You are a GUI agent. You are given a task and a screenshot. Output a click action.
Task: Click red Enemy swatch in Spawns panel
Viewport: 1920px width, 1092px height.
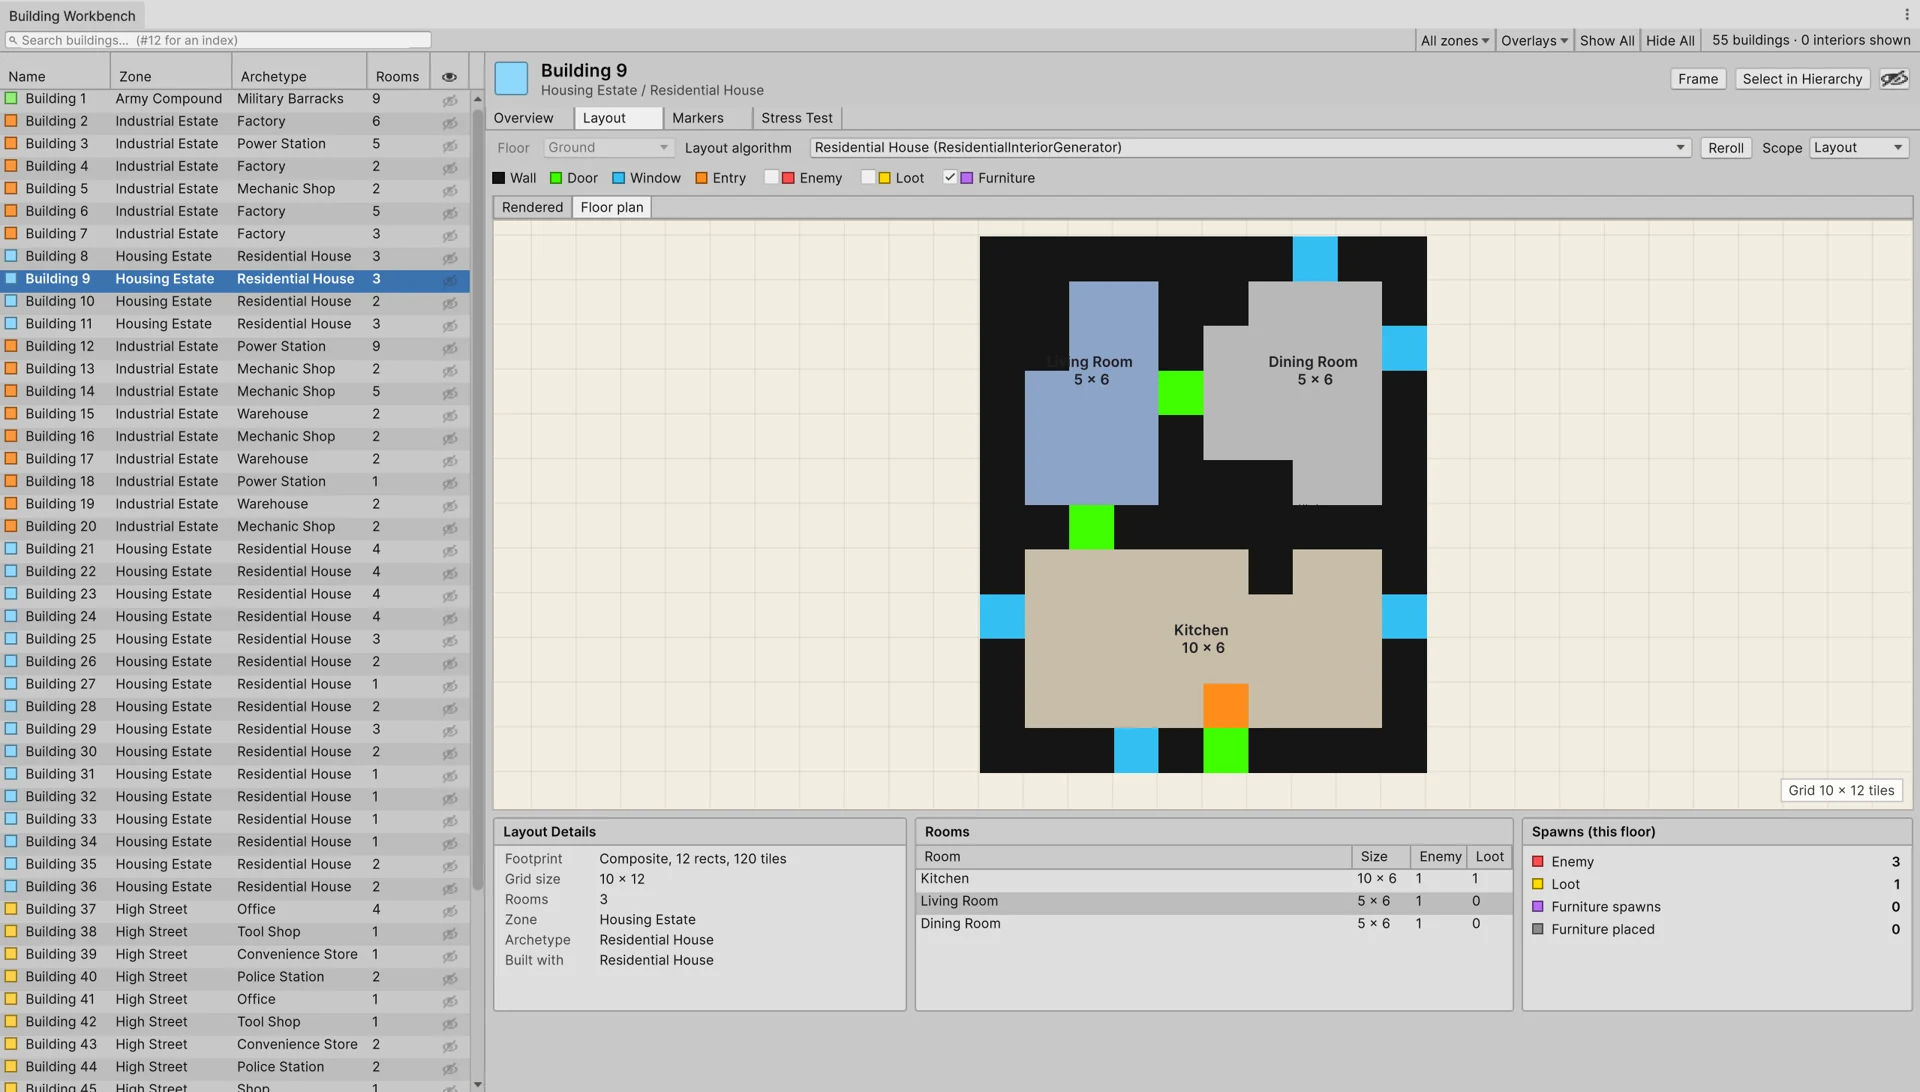[1538, 861]
